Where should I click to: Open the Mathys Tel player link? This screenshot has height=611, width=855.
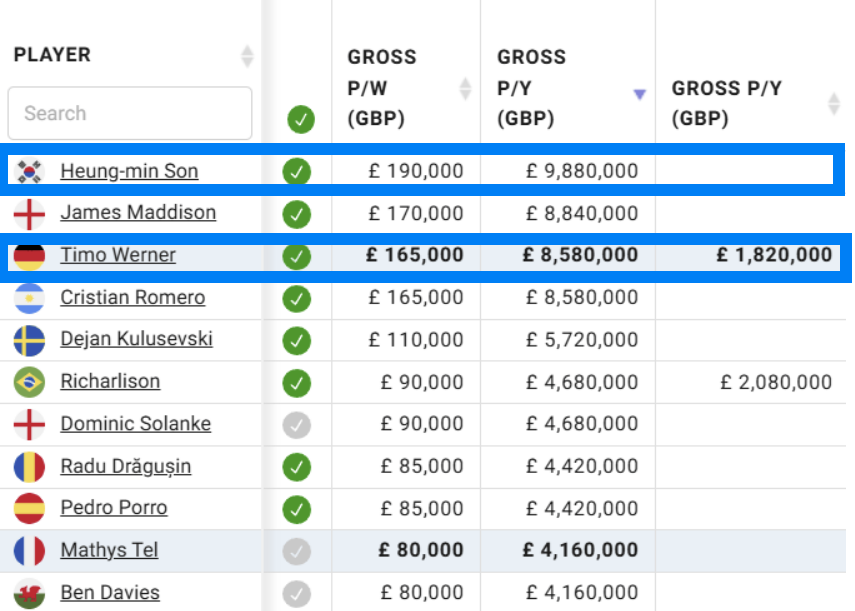[109, 550]
